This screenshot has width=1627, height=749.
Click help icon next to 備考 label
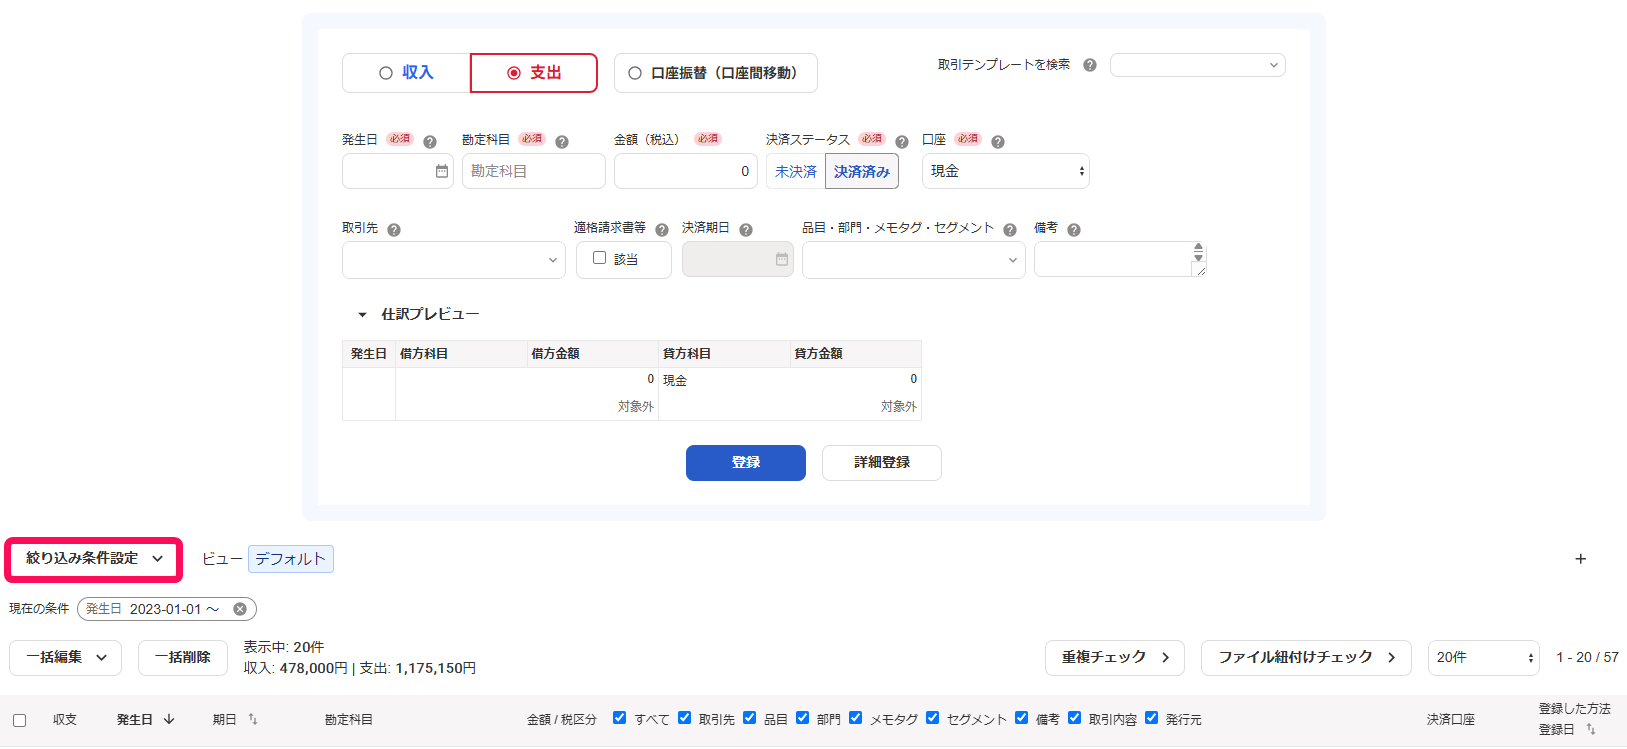tap(1074, 229)
